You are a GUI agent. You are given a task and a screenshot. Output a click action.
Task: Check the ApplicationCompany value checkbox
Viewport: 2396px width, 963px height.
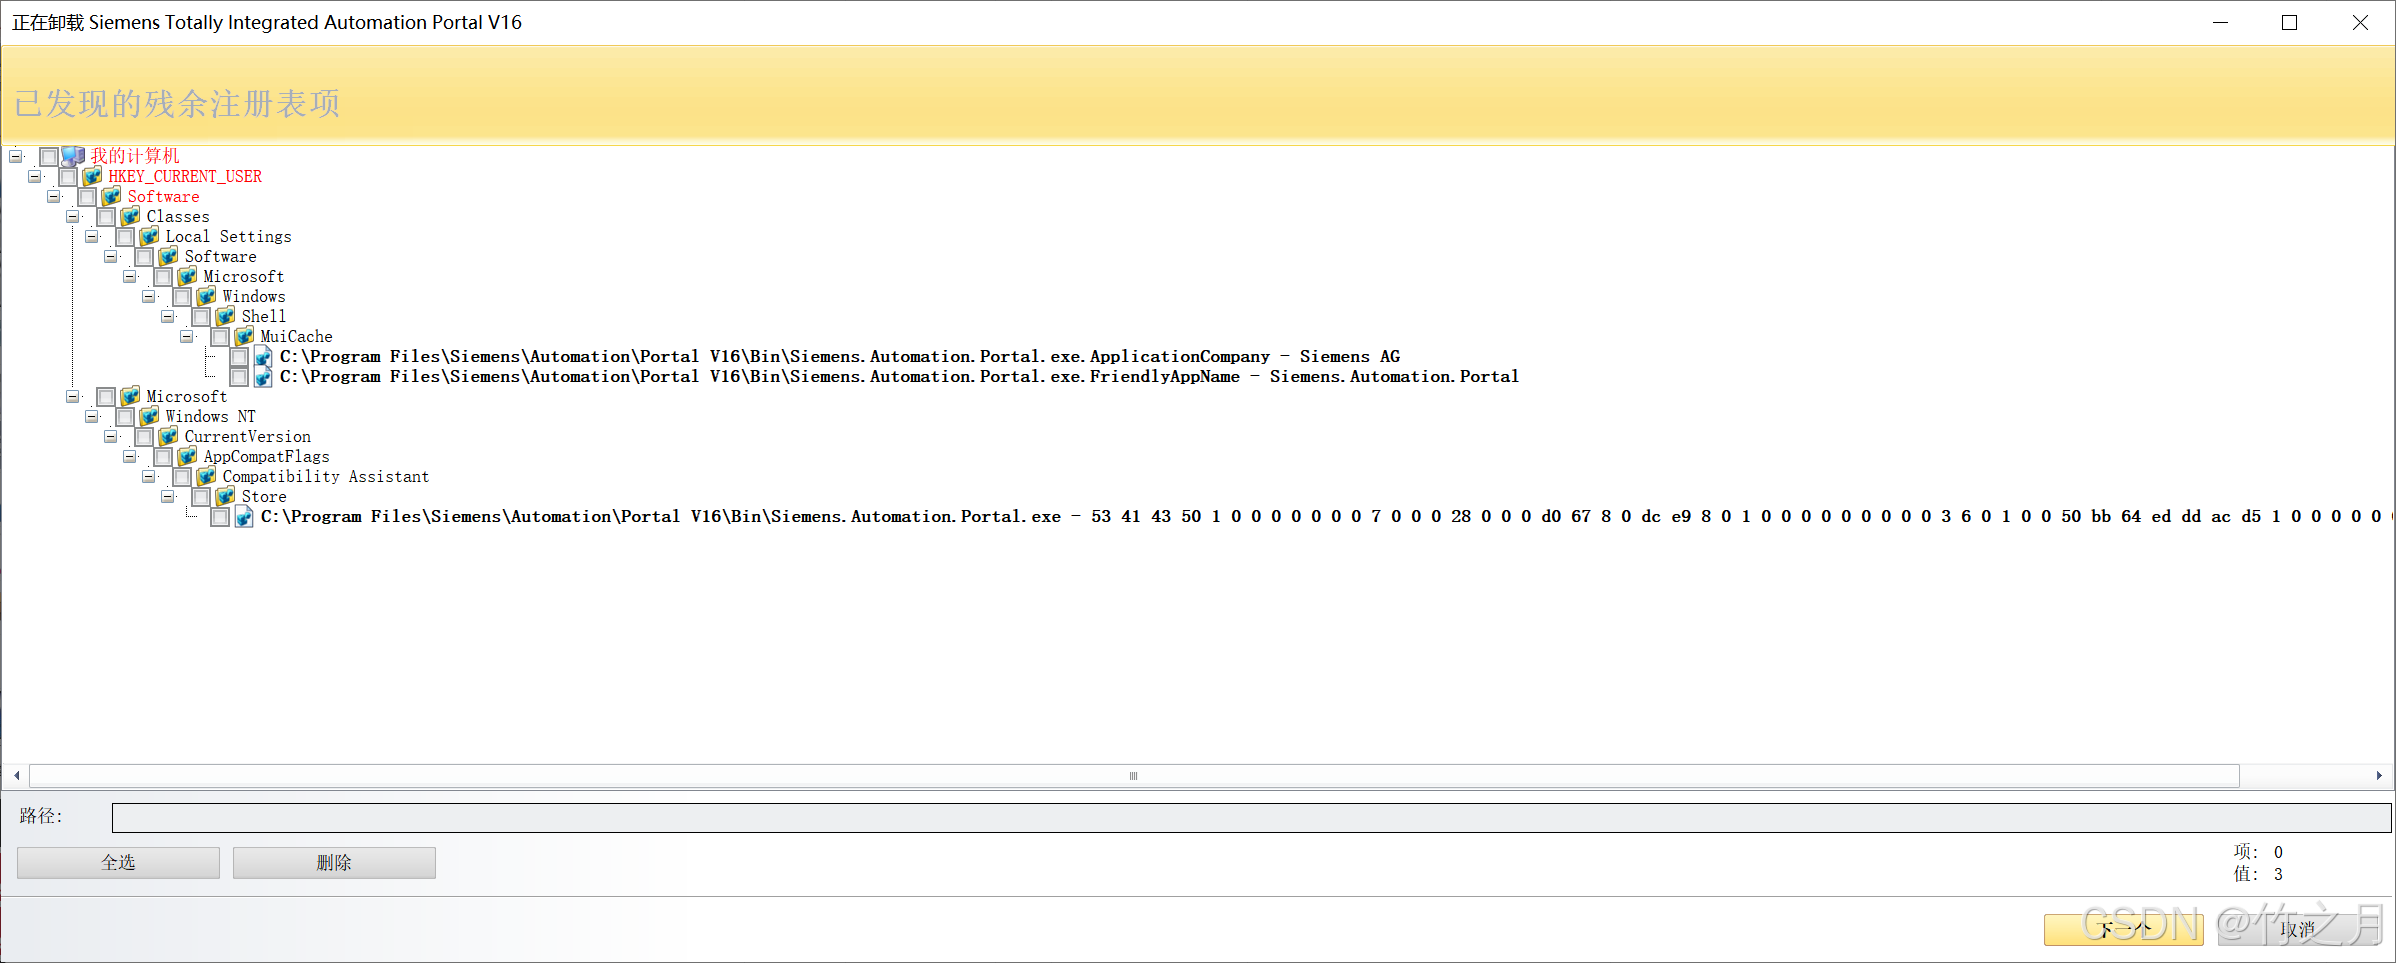coord(239,357)
